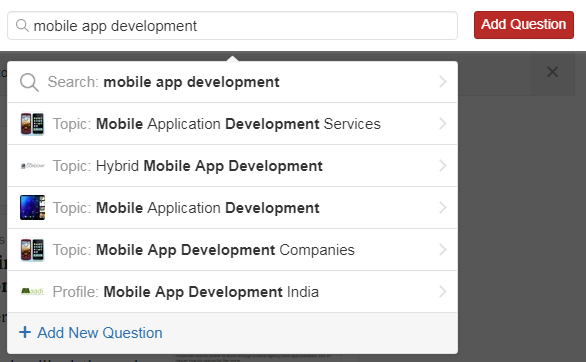Viewport: 586px width, 362px height.
Task: Click the magnifier icon beside Search suggestion
Action: tap(30, 82)
